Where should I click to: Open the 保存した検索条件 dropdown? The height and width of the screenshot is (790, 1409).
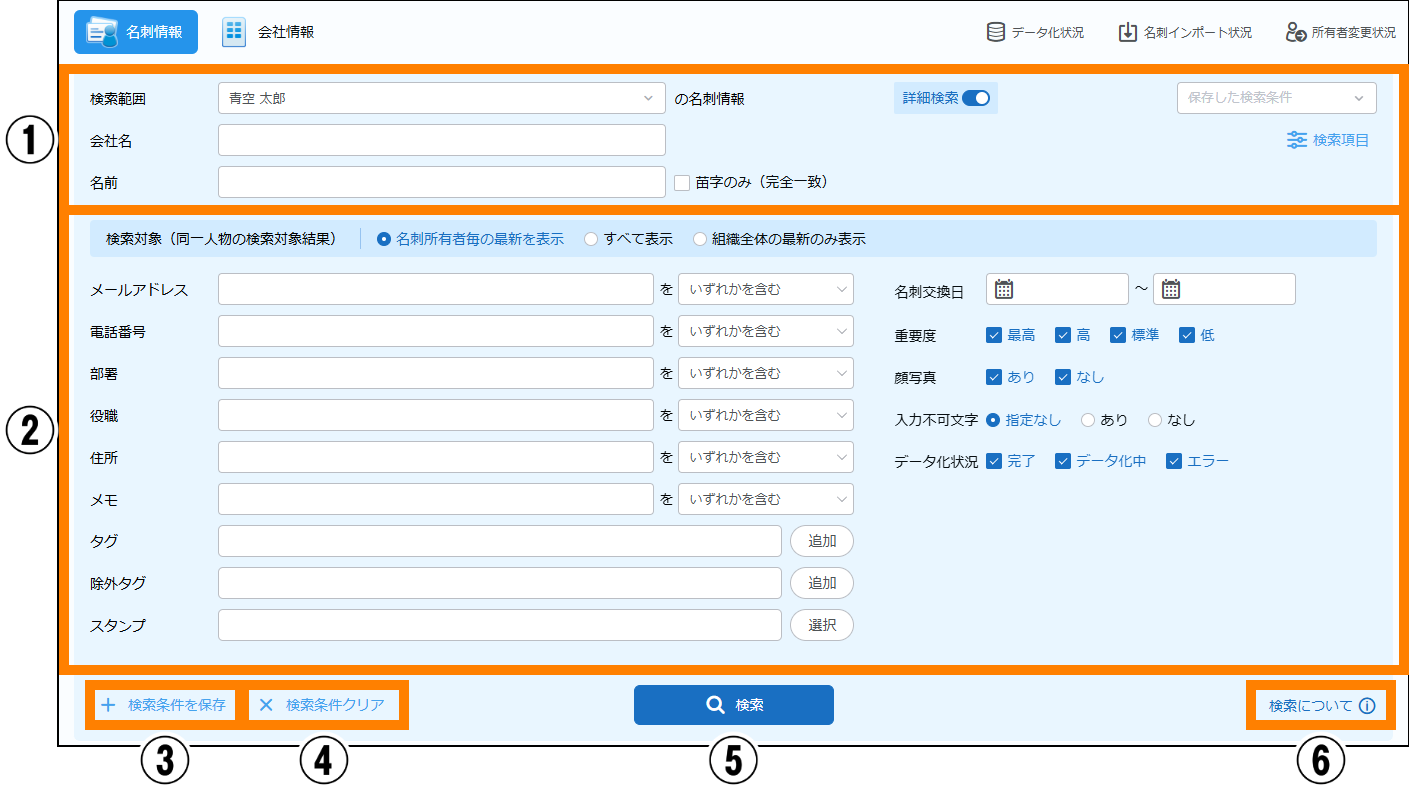(1276, 98)
